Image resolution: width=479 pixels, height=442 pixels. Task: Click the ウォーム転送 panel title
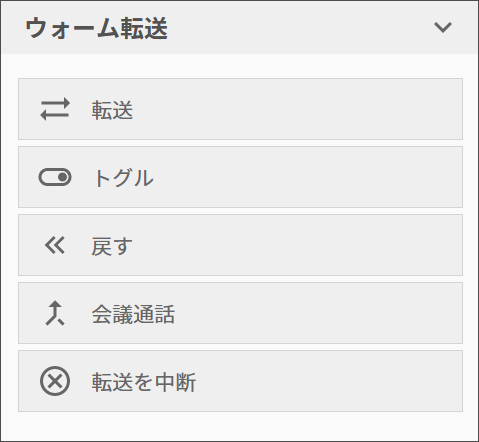[96, 28]
